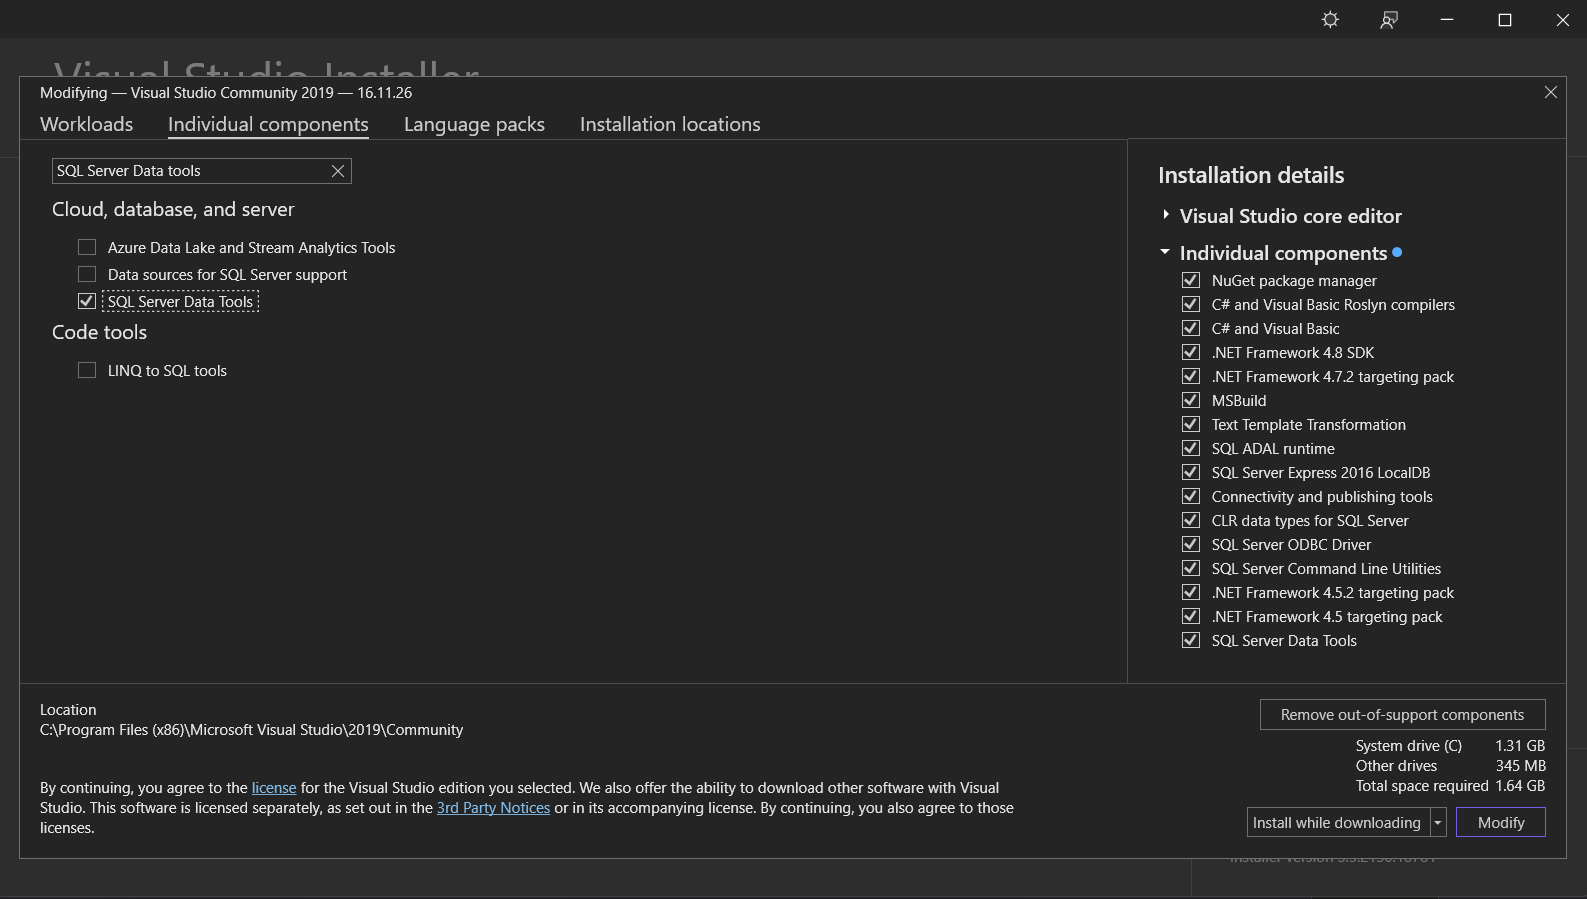This screenshot has width=1587, height=899.
Task: Check Data sources for SQL Server support
Action: 87,274
